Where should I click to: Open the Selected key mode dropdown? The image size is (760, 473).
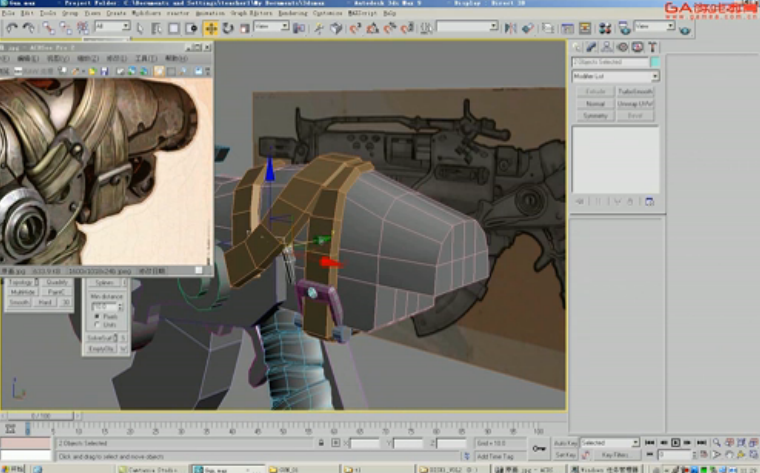609,443
